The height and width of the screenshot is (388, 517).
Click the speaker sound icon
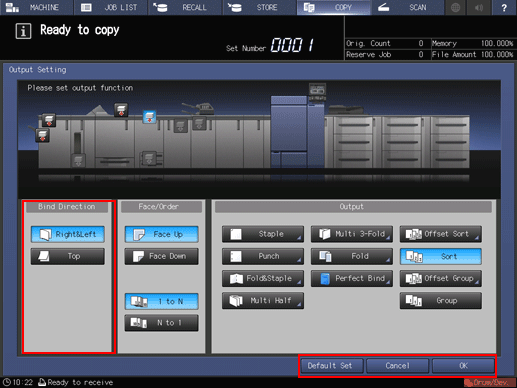point(479,7)
